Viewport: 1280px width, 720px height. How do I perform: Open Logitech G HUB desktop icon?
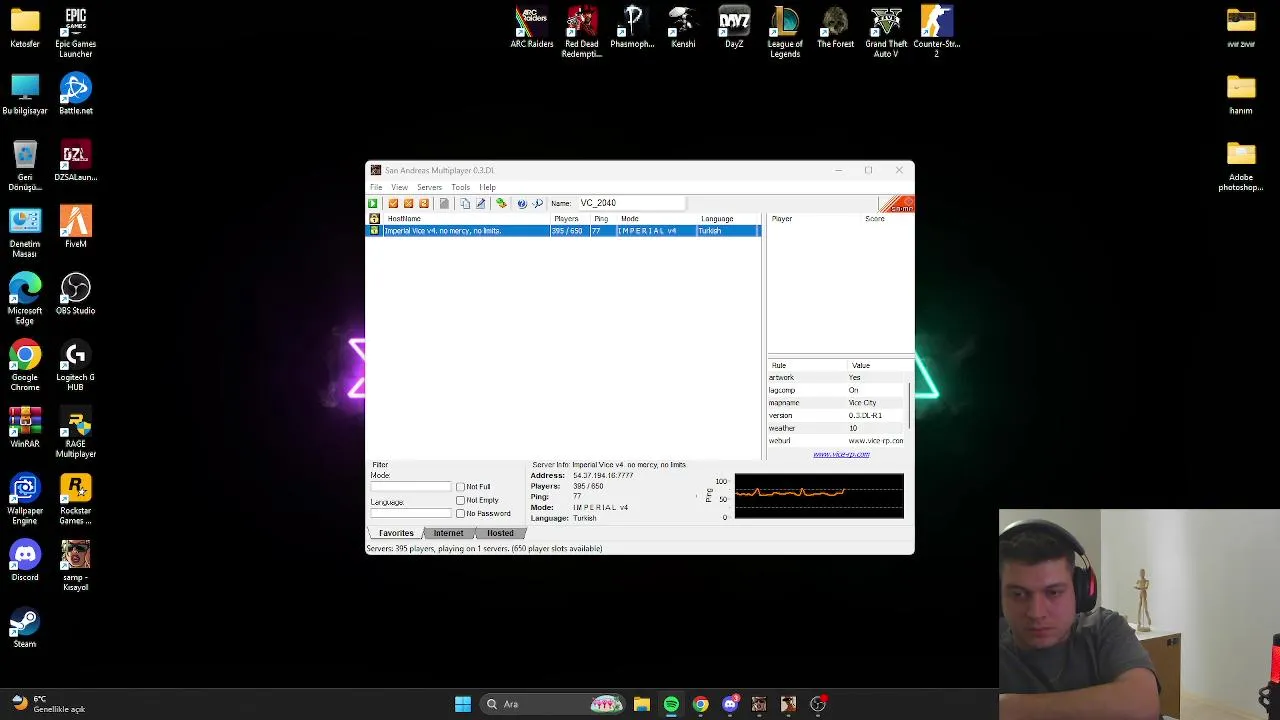click(75, 366)
